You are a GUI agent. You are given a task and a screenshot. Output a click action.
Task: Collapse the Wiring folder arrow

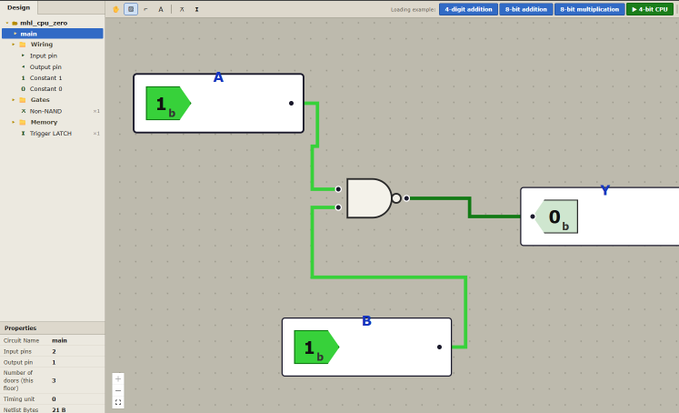pyautogui.click(x=13, y=44)
